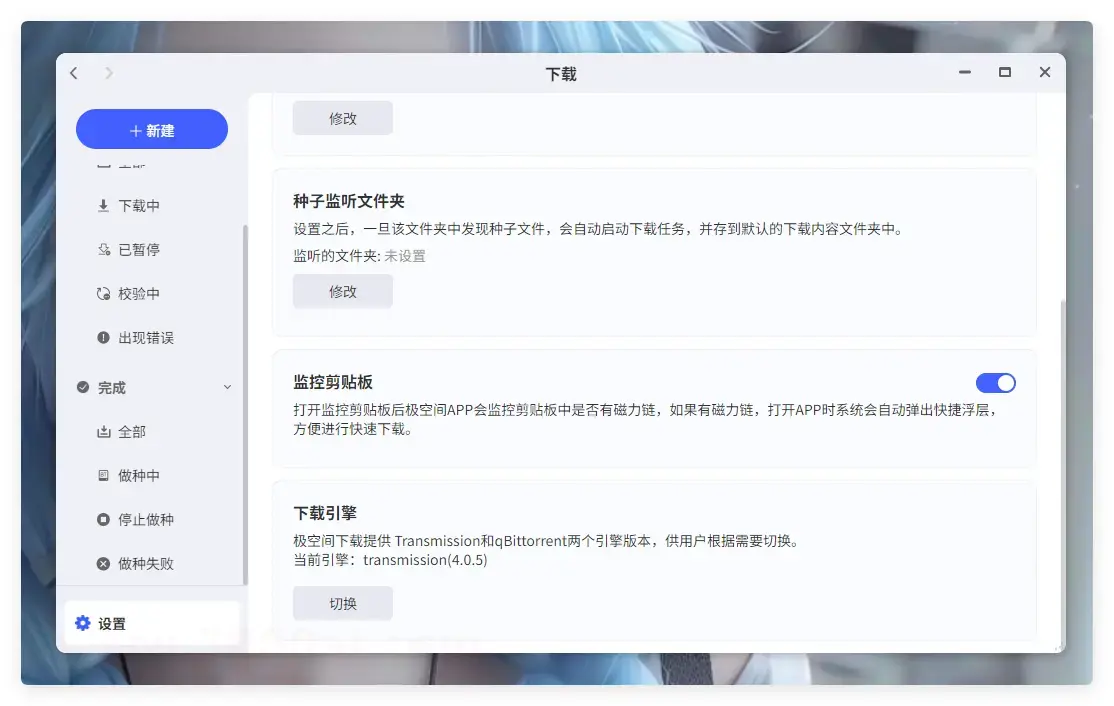Click the back navigation arrow

click(x=73, y=73)
